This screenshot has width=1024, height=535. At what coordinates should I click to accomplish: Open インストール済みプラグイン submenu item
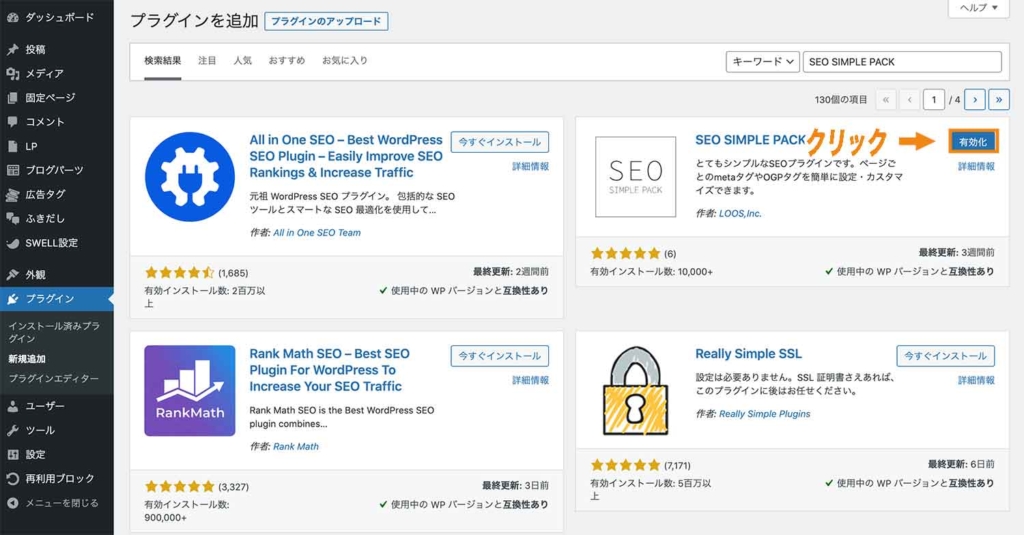click(54, 332)
